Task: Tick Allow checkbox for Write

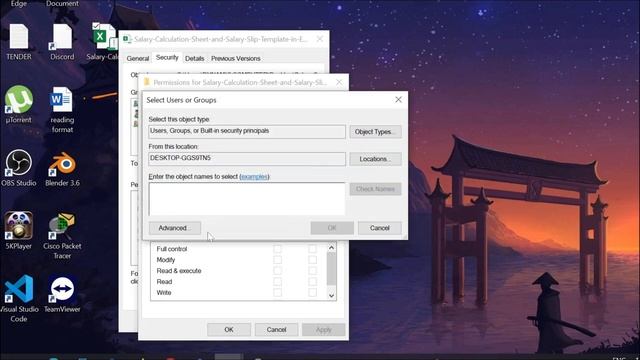Action: pyautogui.click(x=278, y=292)
